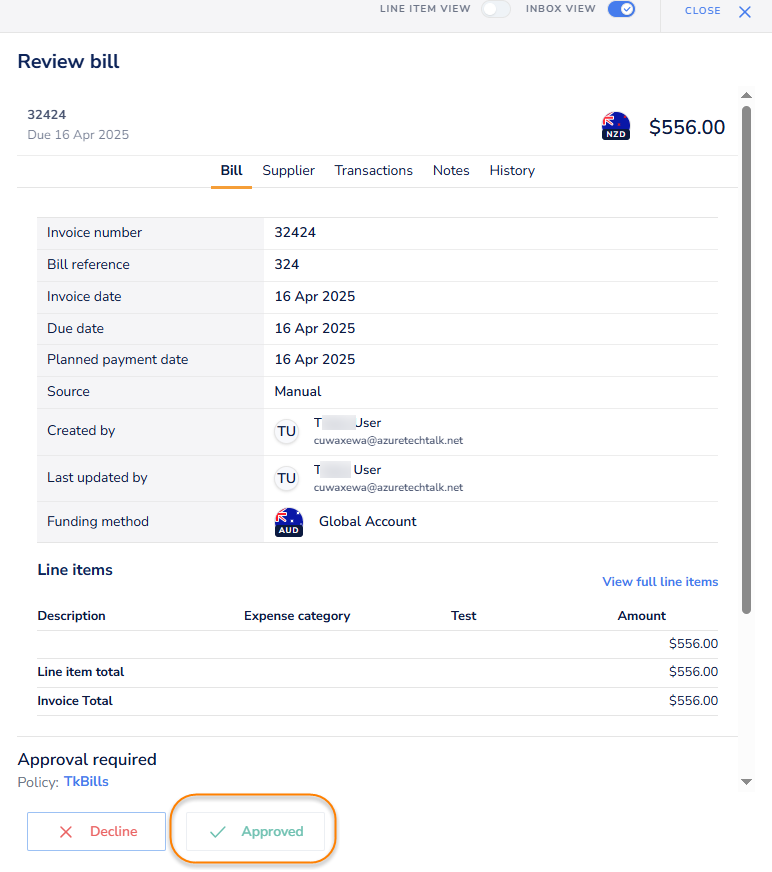This screenshot has height=872, width=772.
Task: Select the Notes tab
Action: [451, 171]
